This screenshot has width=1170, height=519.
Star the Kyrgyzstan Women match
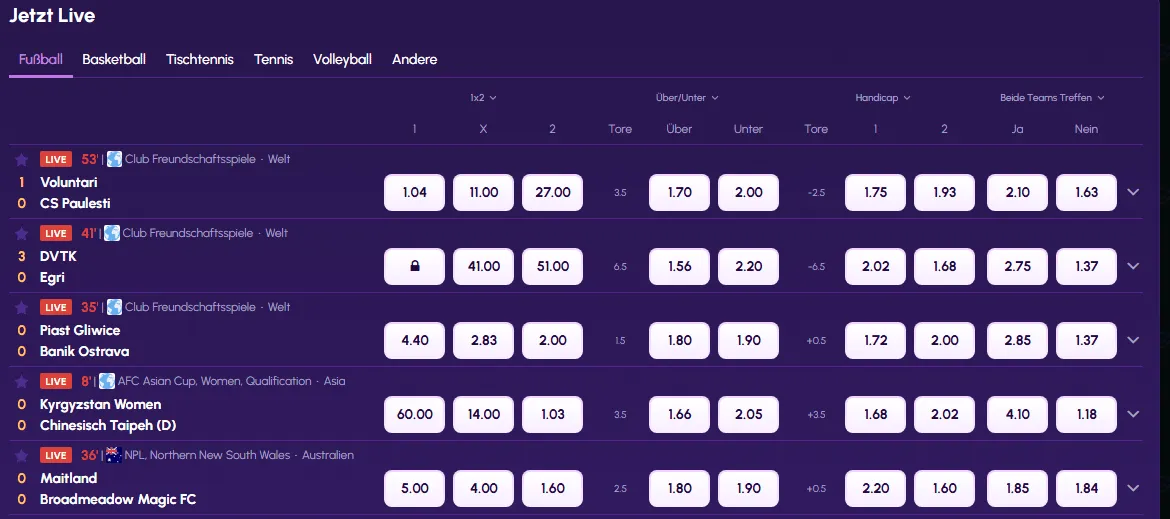[x=22, y=381]
